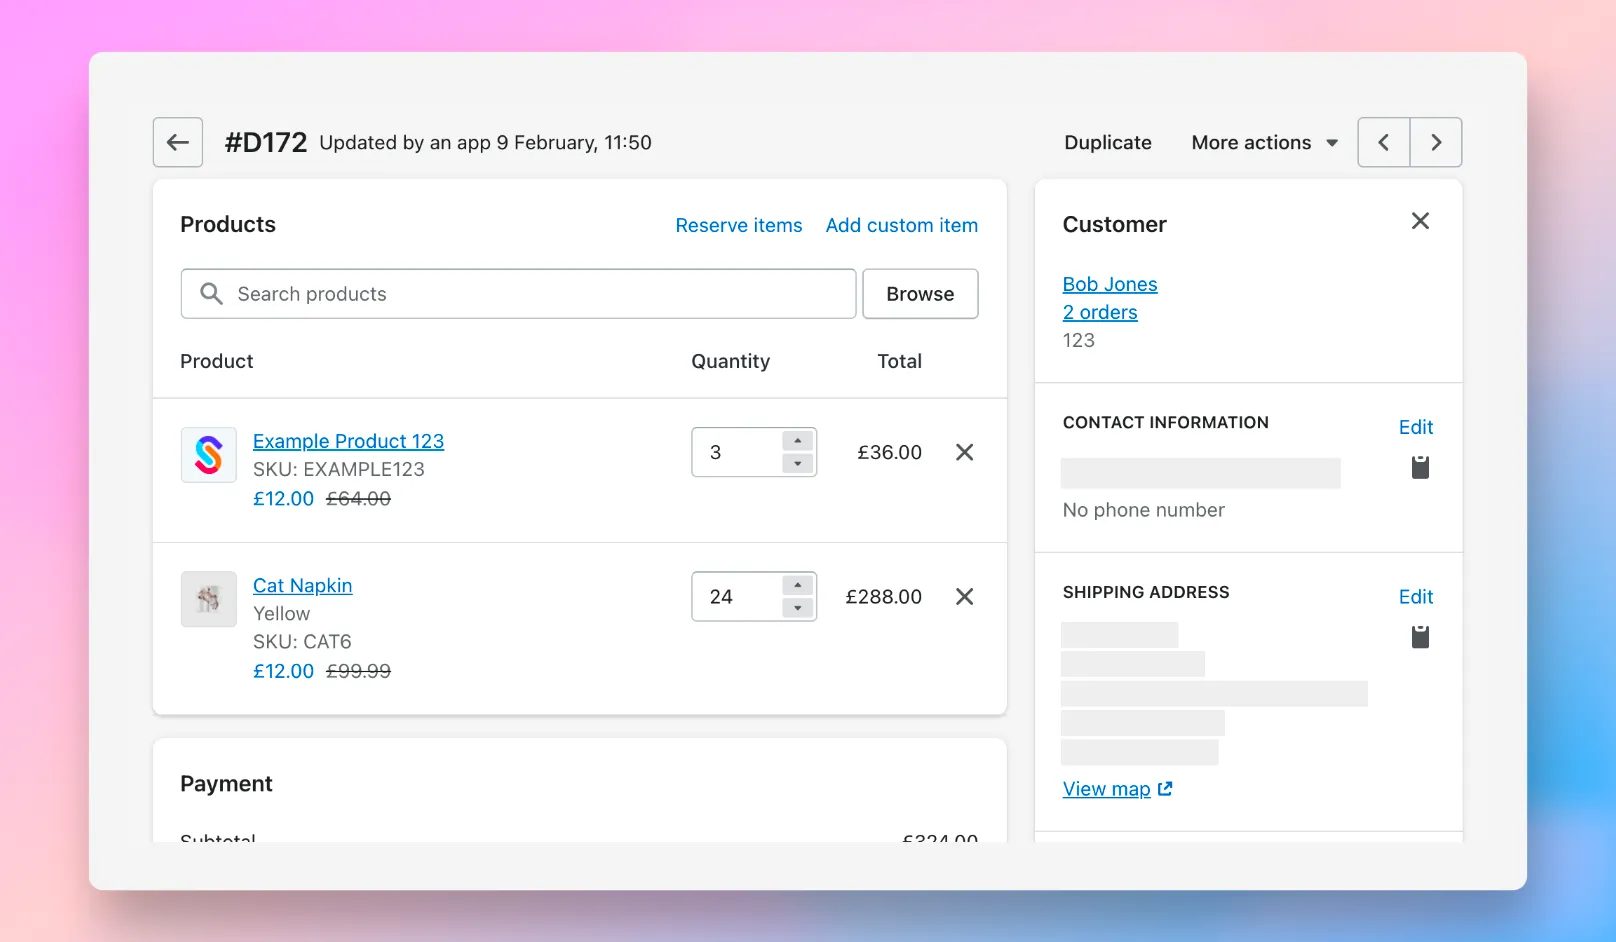
Task: Click the #D172 draft order title
Action: [x=266, y=142]
